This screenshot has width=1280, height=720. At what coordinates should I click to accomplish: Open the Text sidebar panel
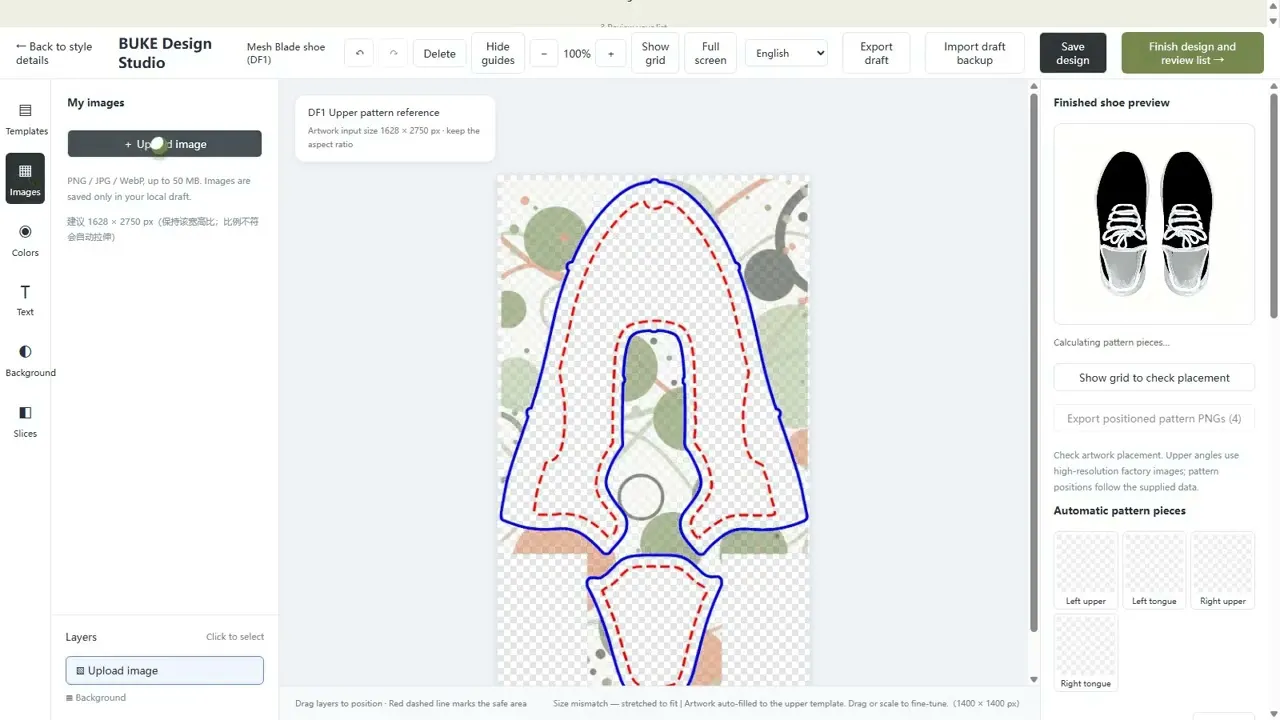(25, 300)
